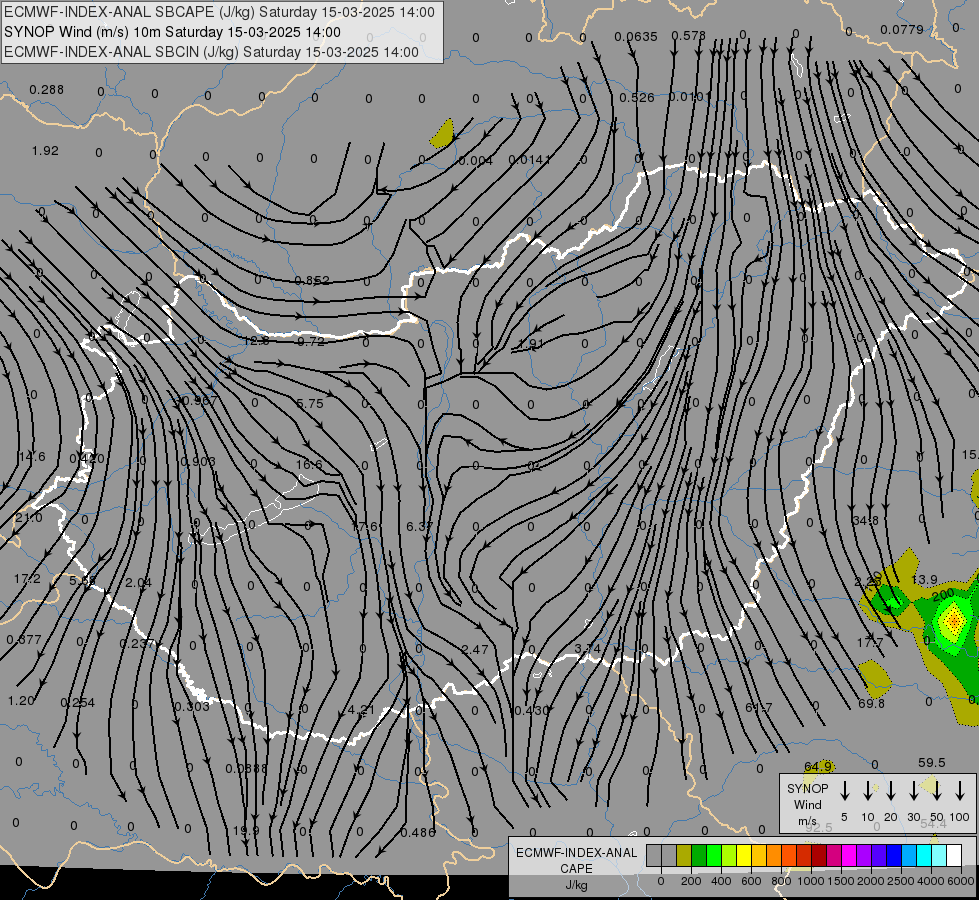Click the '0.877' value on the map
Image resolution: width=979 pixels, height=900 pixels.
click(24, 640)
